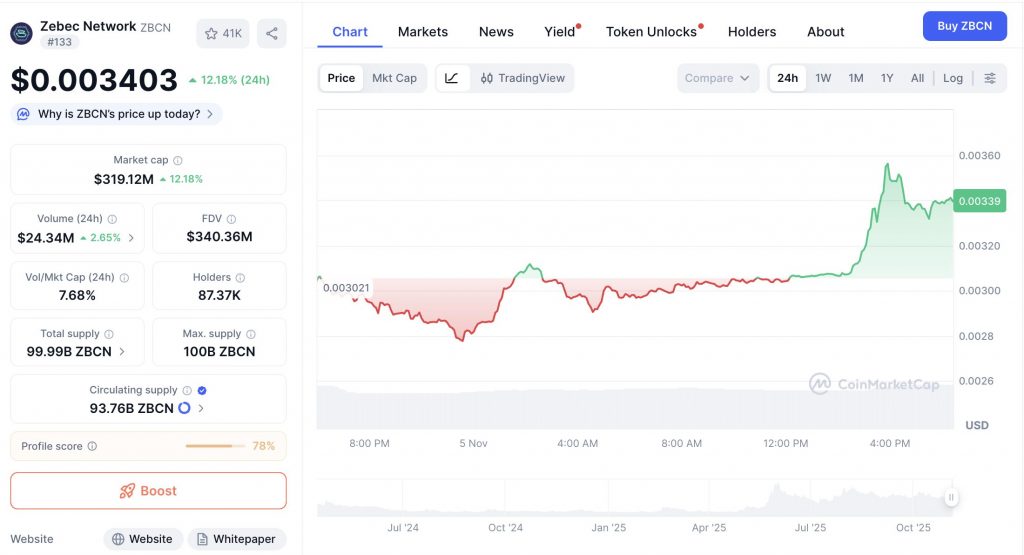The height and width of the screenshot is (555, 1024).
Task: Select the 1W time range
Action: tap(823, 78)
